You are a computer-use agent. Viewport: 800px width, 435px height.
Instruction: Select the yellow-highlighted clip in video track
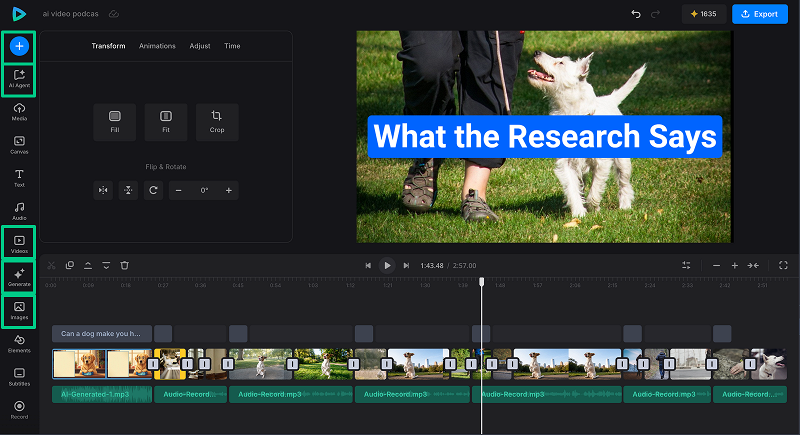coord(170,364)
